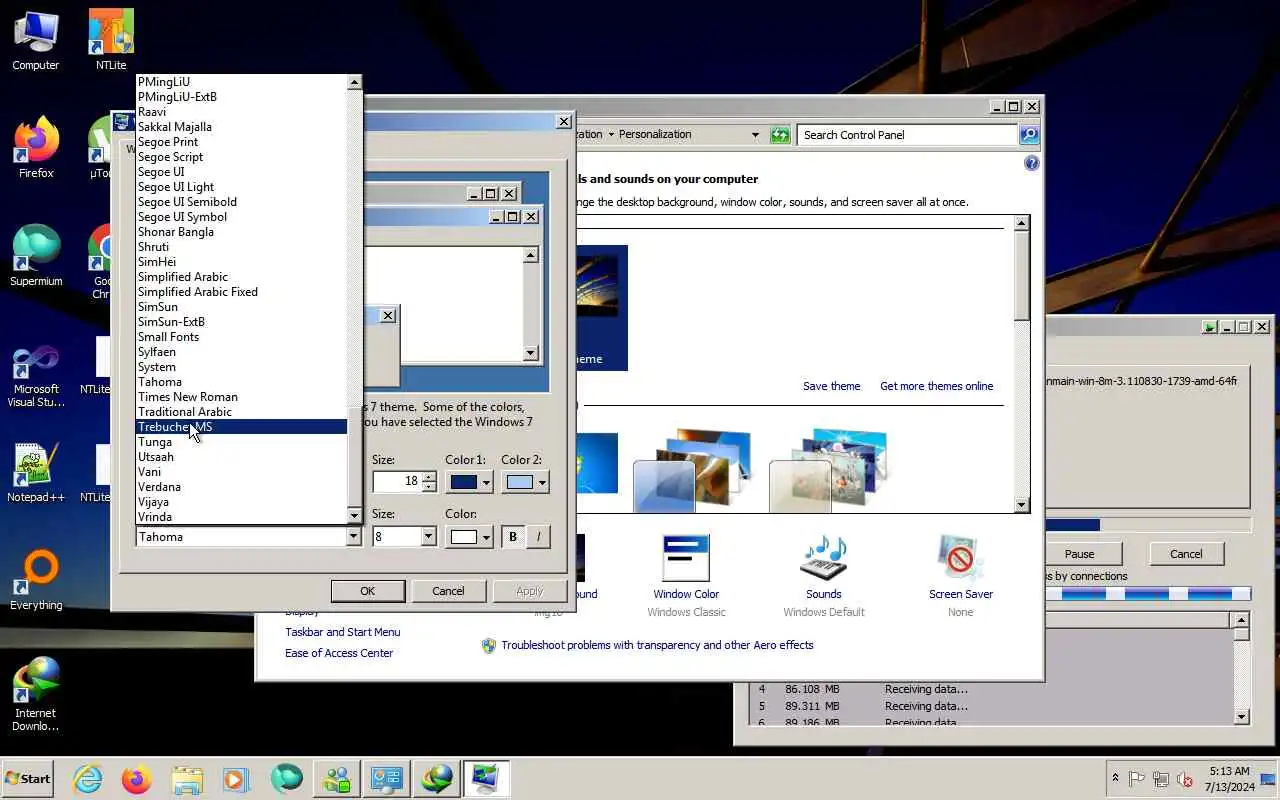Open the Notepad++ desktop shortcut
Screen dimensions: 1280x800
coord(36,472)
